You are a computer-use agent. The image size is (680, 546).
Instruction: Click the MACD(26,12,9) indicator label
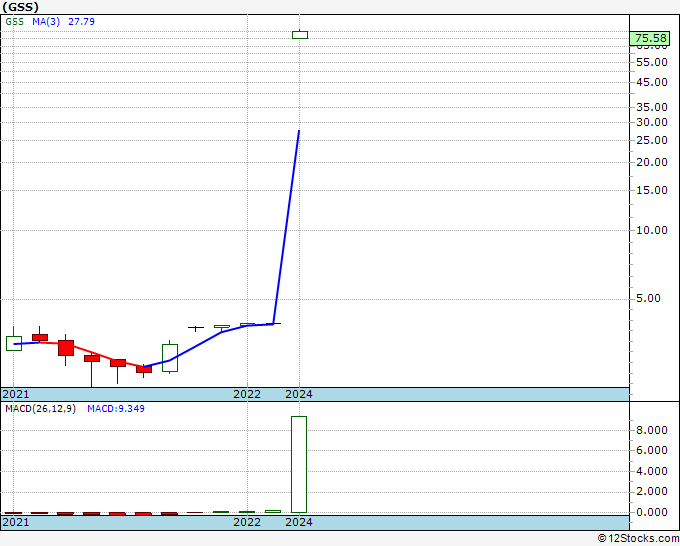40,409
